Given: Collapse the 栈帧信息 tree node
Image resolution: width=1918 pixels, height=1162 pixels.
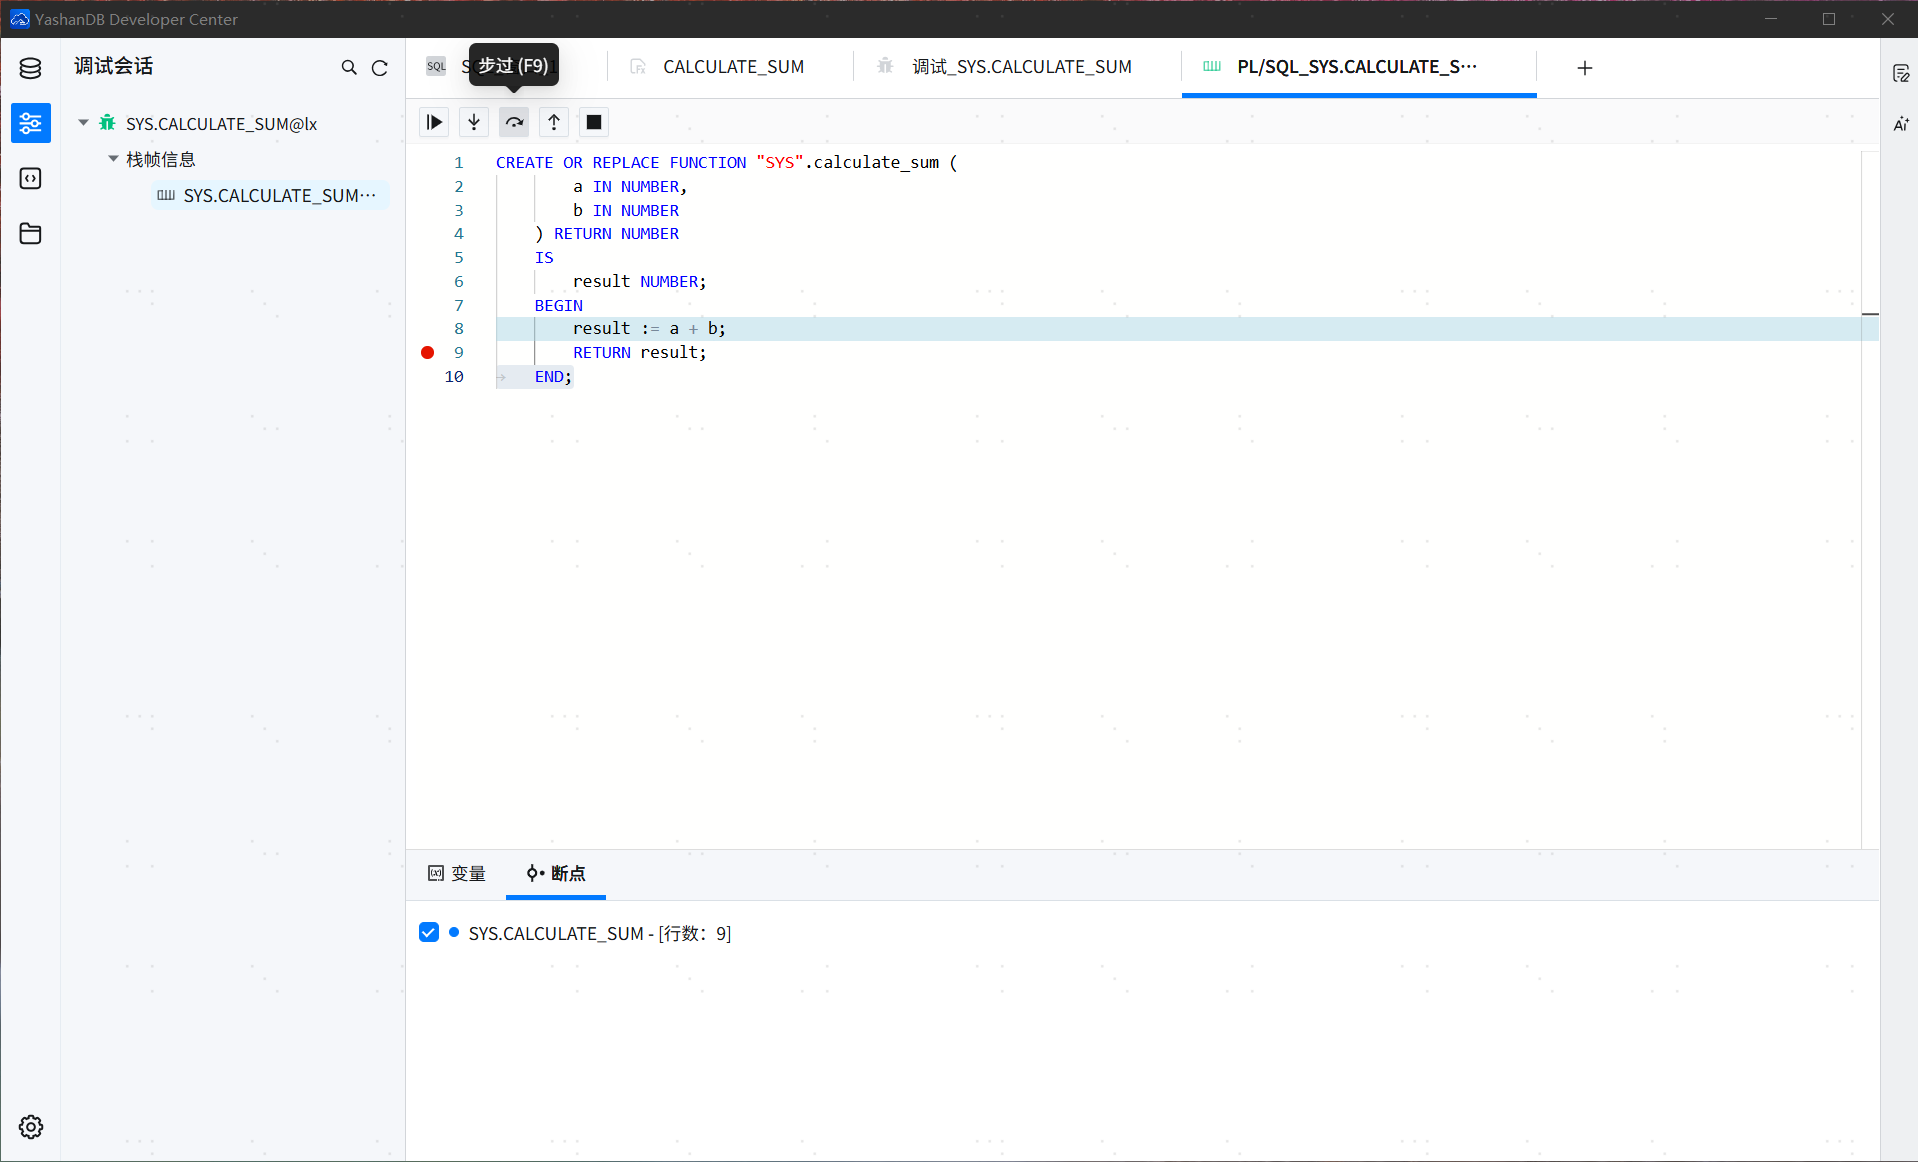Looking at the screenshot, I should 114,159.
